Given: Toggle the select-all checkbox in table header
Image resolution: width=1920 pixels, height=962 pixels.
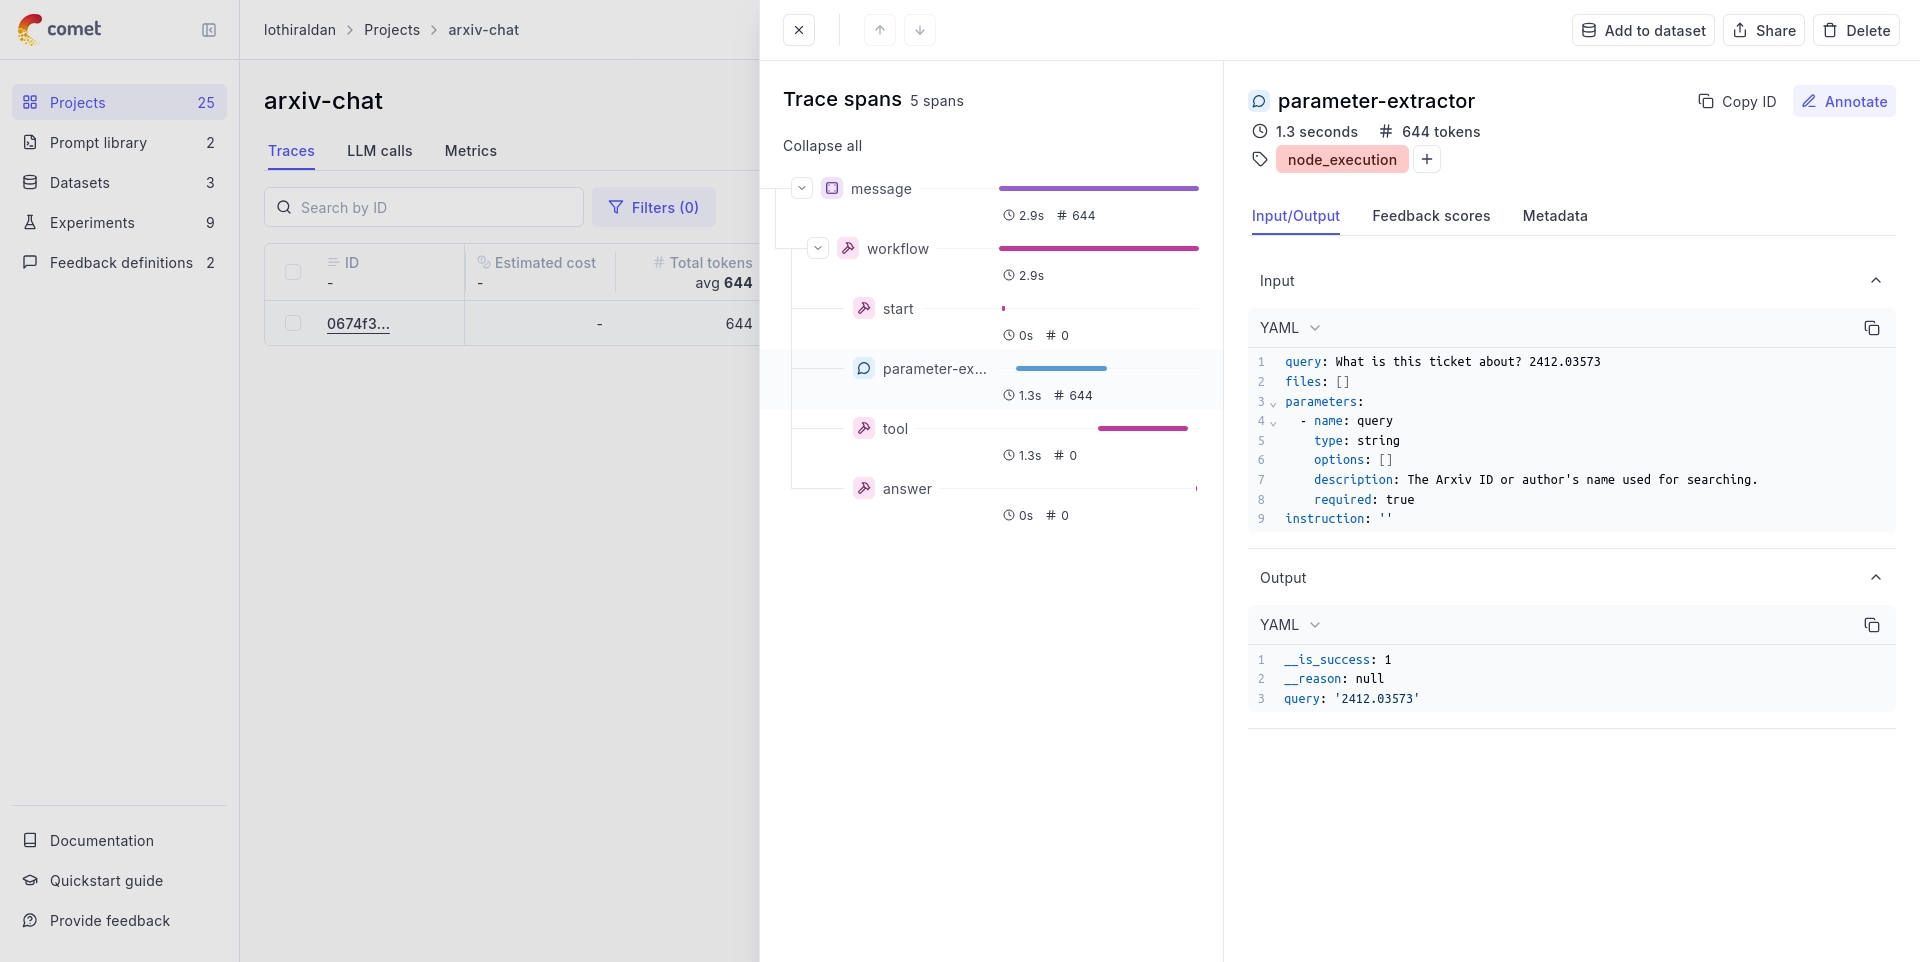Looking at the screenshot, I should (293, 272).
